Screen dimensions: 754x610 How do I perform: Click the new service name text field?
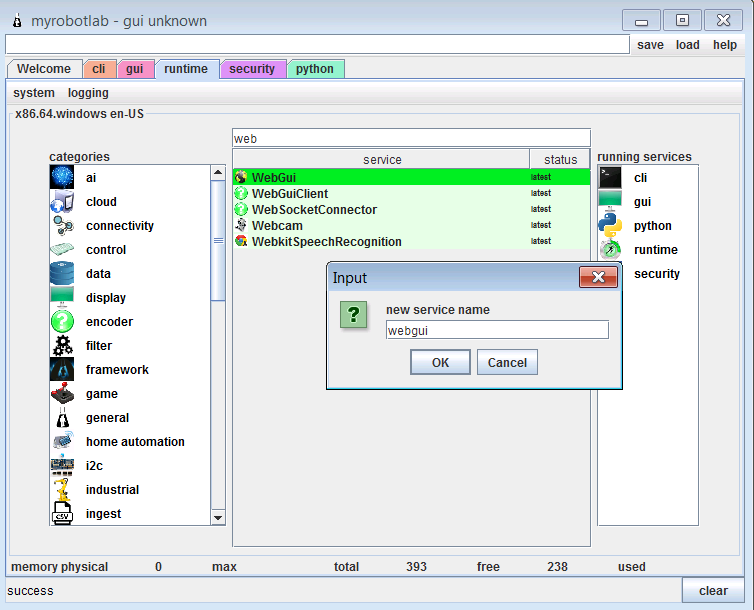coord(497,330)
